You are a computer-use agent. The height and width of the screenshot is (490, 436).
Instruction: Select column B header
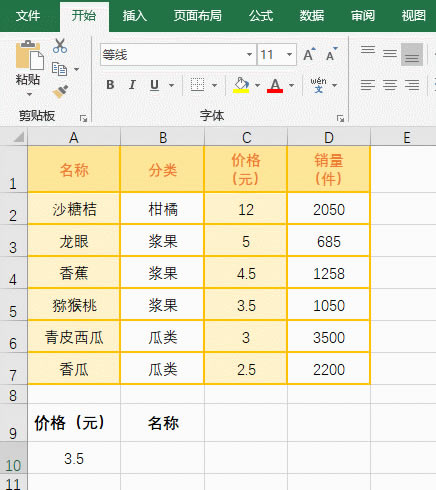click(163, 137)
